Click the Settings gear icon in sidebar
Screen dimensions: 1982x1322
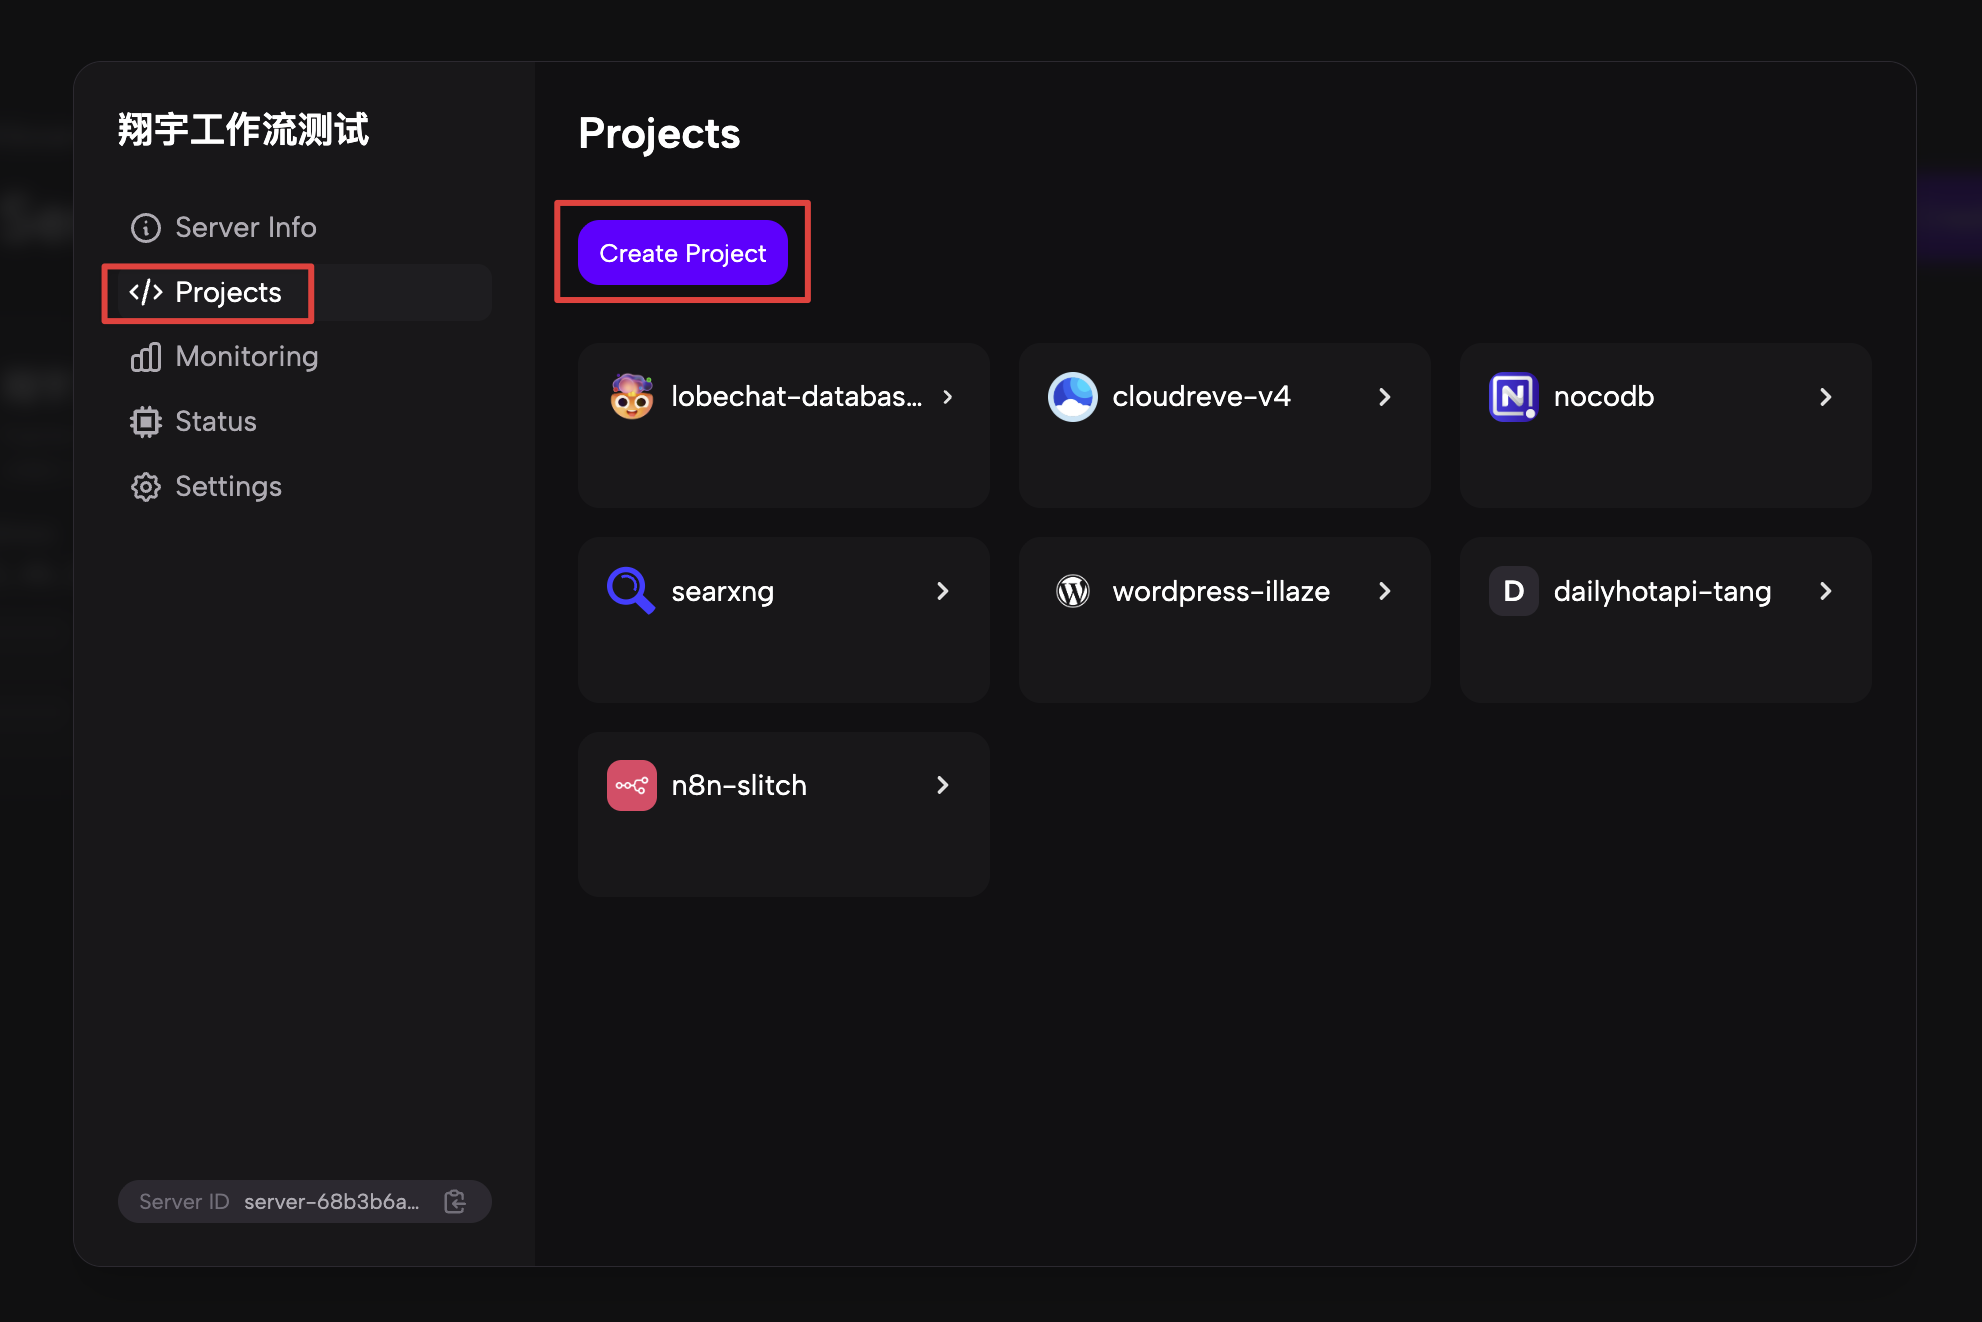pos(146,487)
